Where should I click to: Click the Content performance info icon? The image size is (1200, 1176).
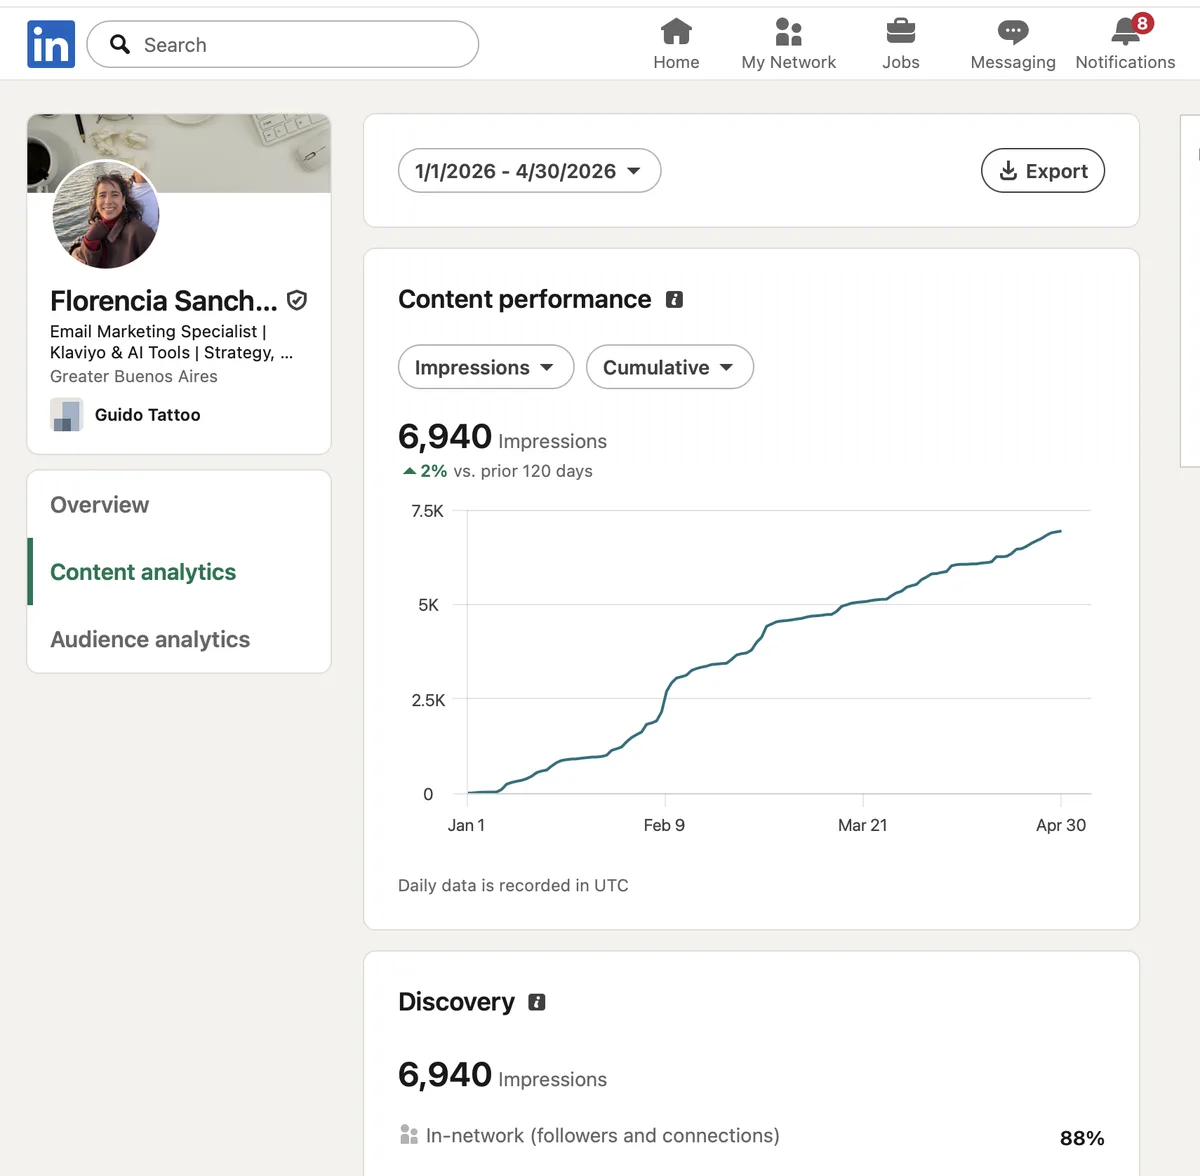675,299
